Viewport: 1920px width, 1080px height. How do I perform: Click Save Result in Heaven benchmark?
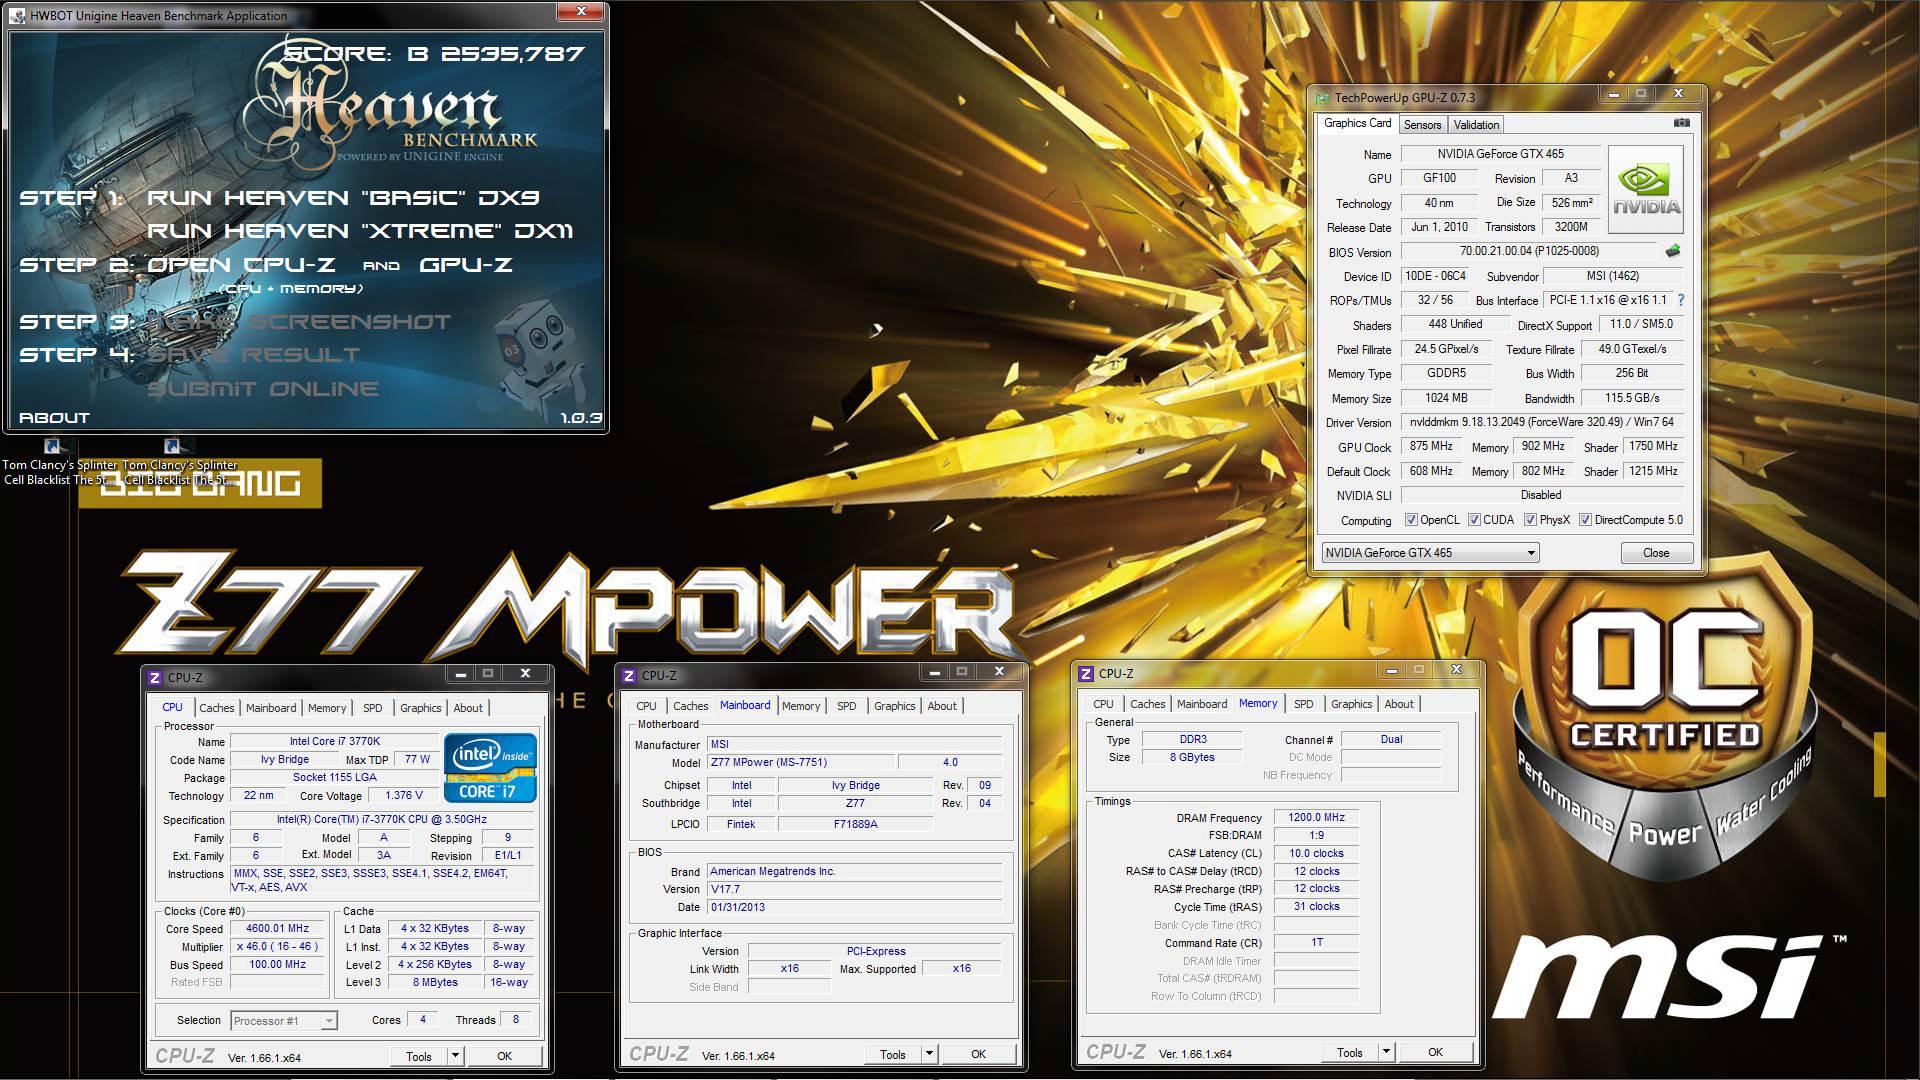pyautogui.click(x=254, y=355)
